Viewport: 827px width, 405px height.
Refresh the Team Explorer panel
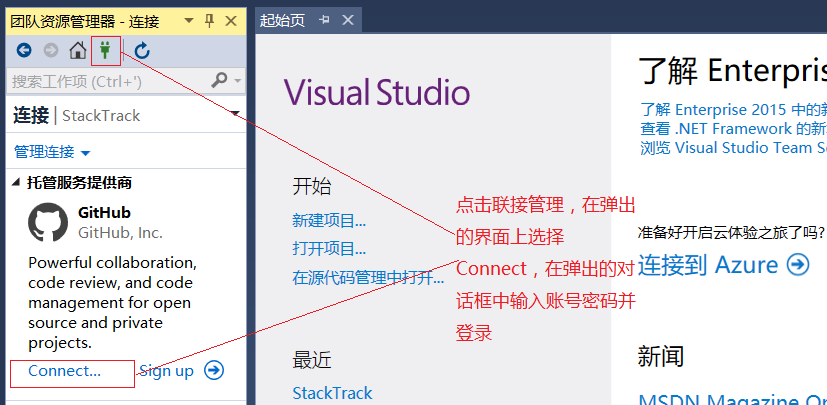click(x=142, y=51)
